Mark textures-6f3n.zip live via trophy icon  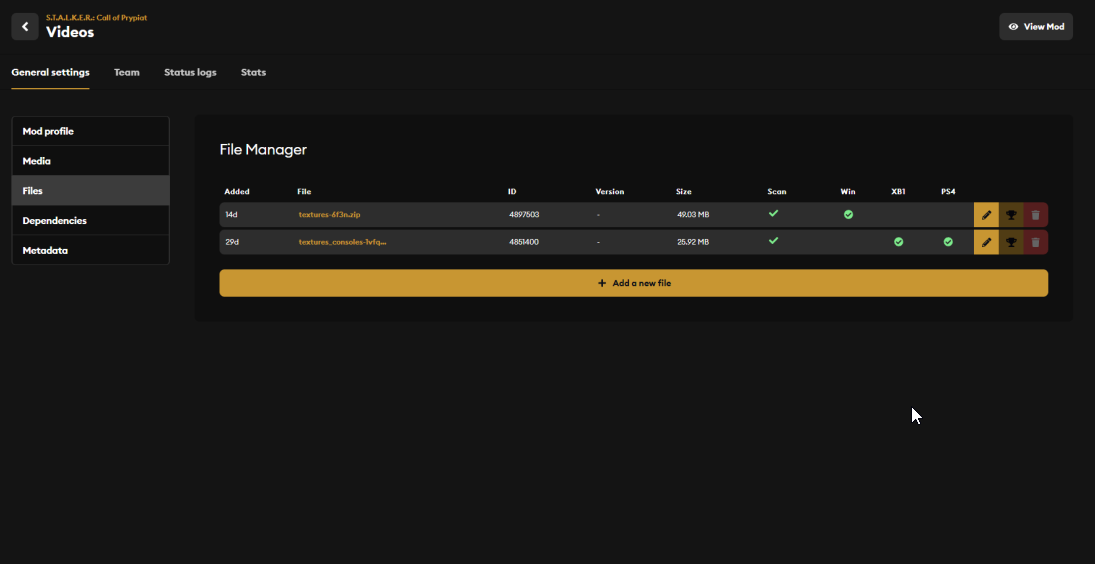[1011, 215]
